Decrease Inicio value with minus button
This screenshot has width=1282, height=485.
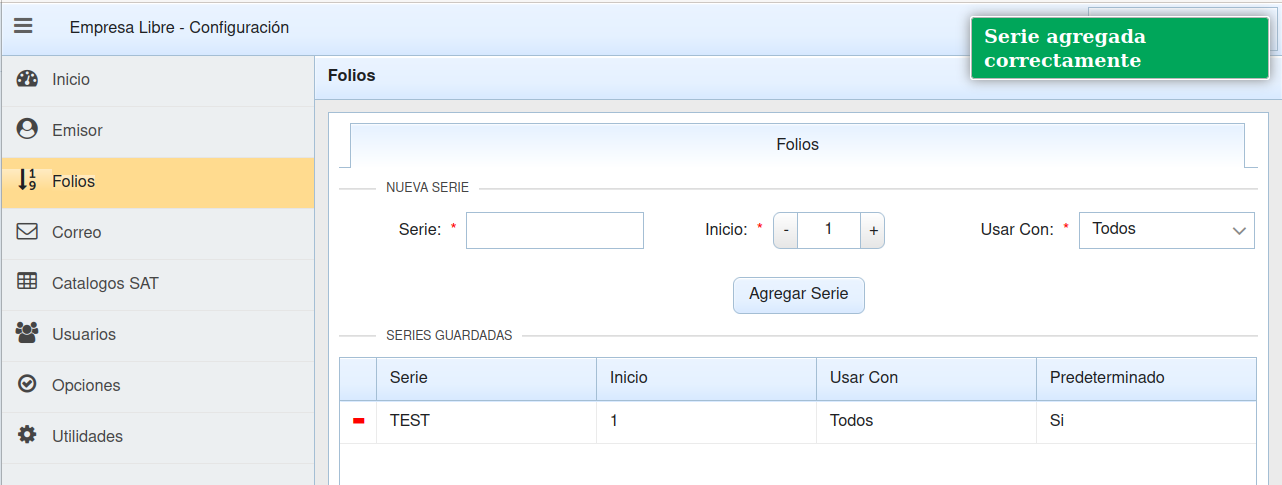point(786,230)
